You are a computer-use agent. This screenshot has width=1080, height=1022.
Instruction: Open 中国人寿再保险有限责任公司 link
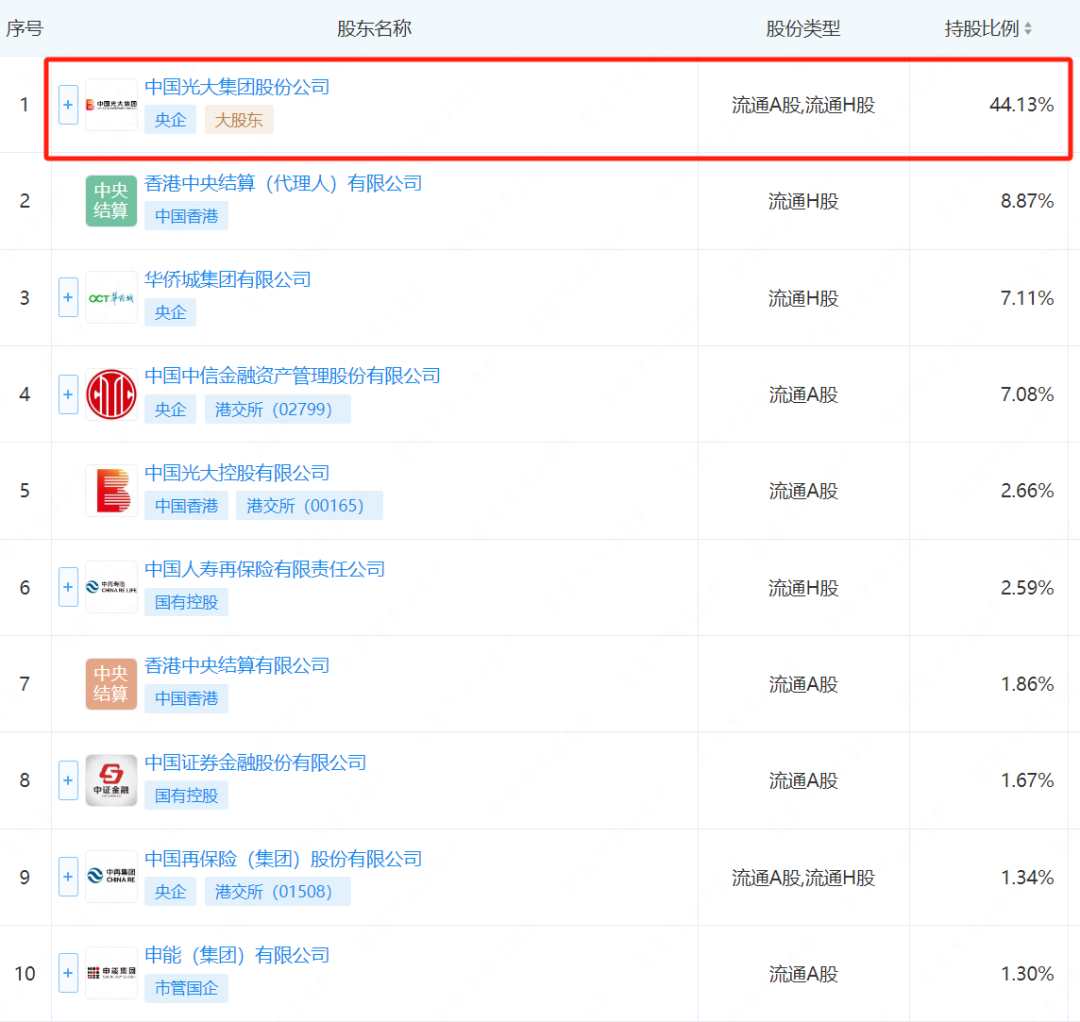(264, 569)
